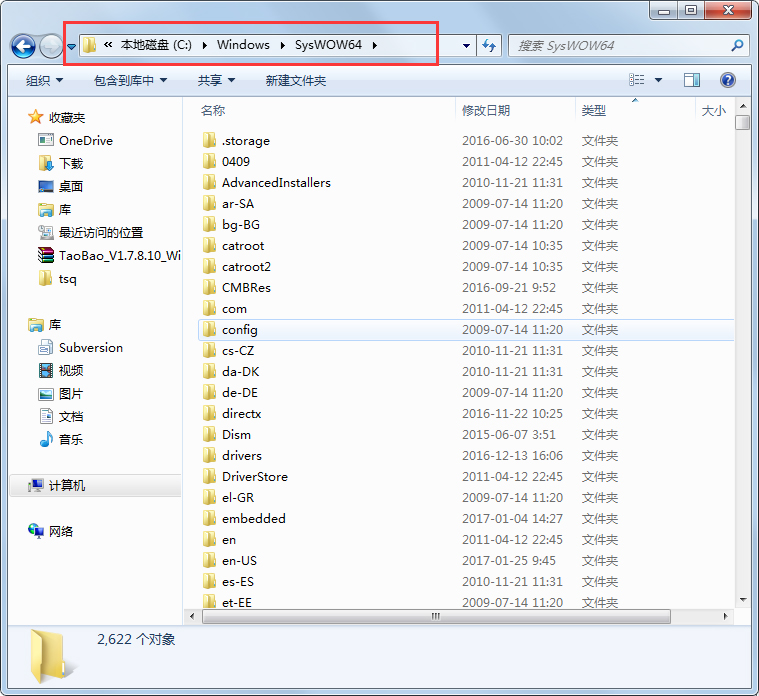This screenshot has height=696, width=759.
Task: Open OneDrive in the favorites sidebar
Action: (x=85, y=141)
